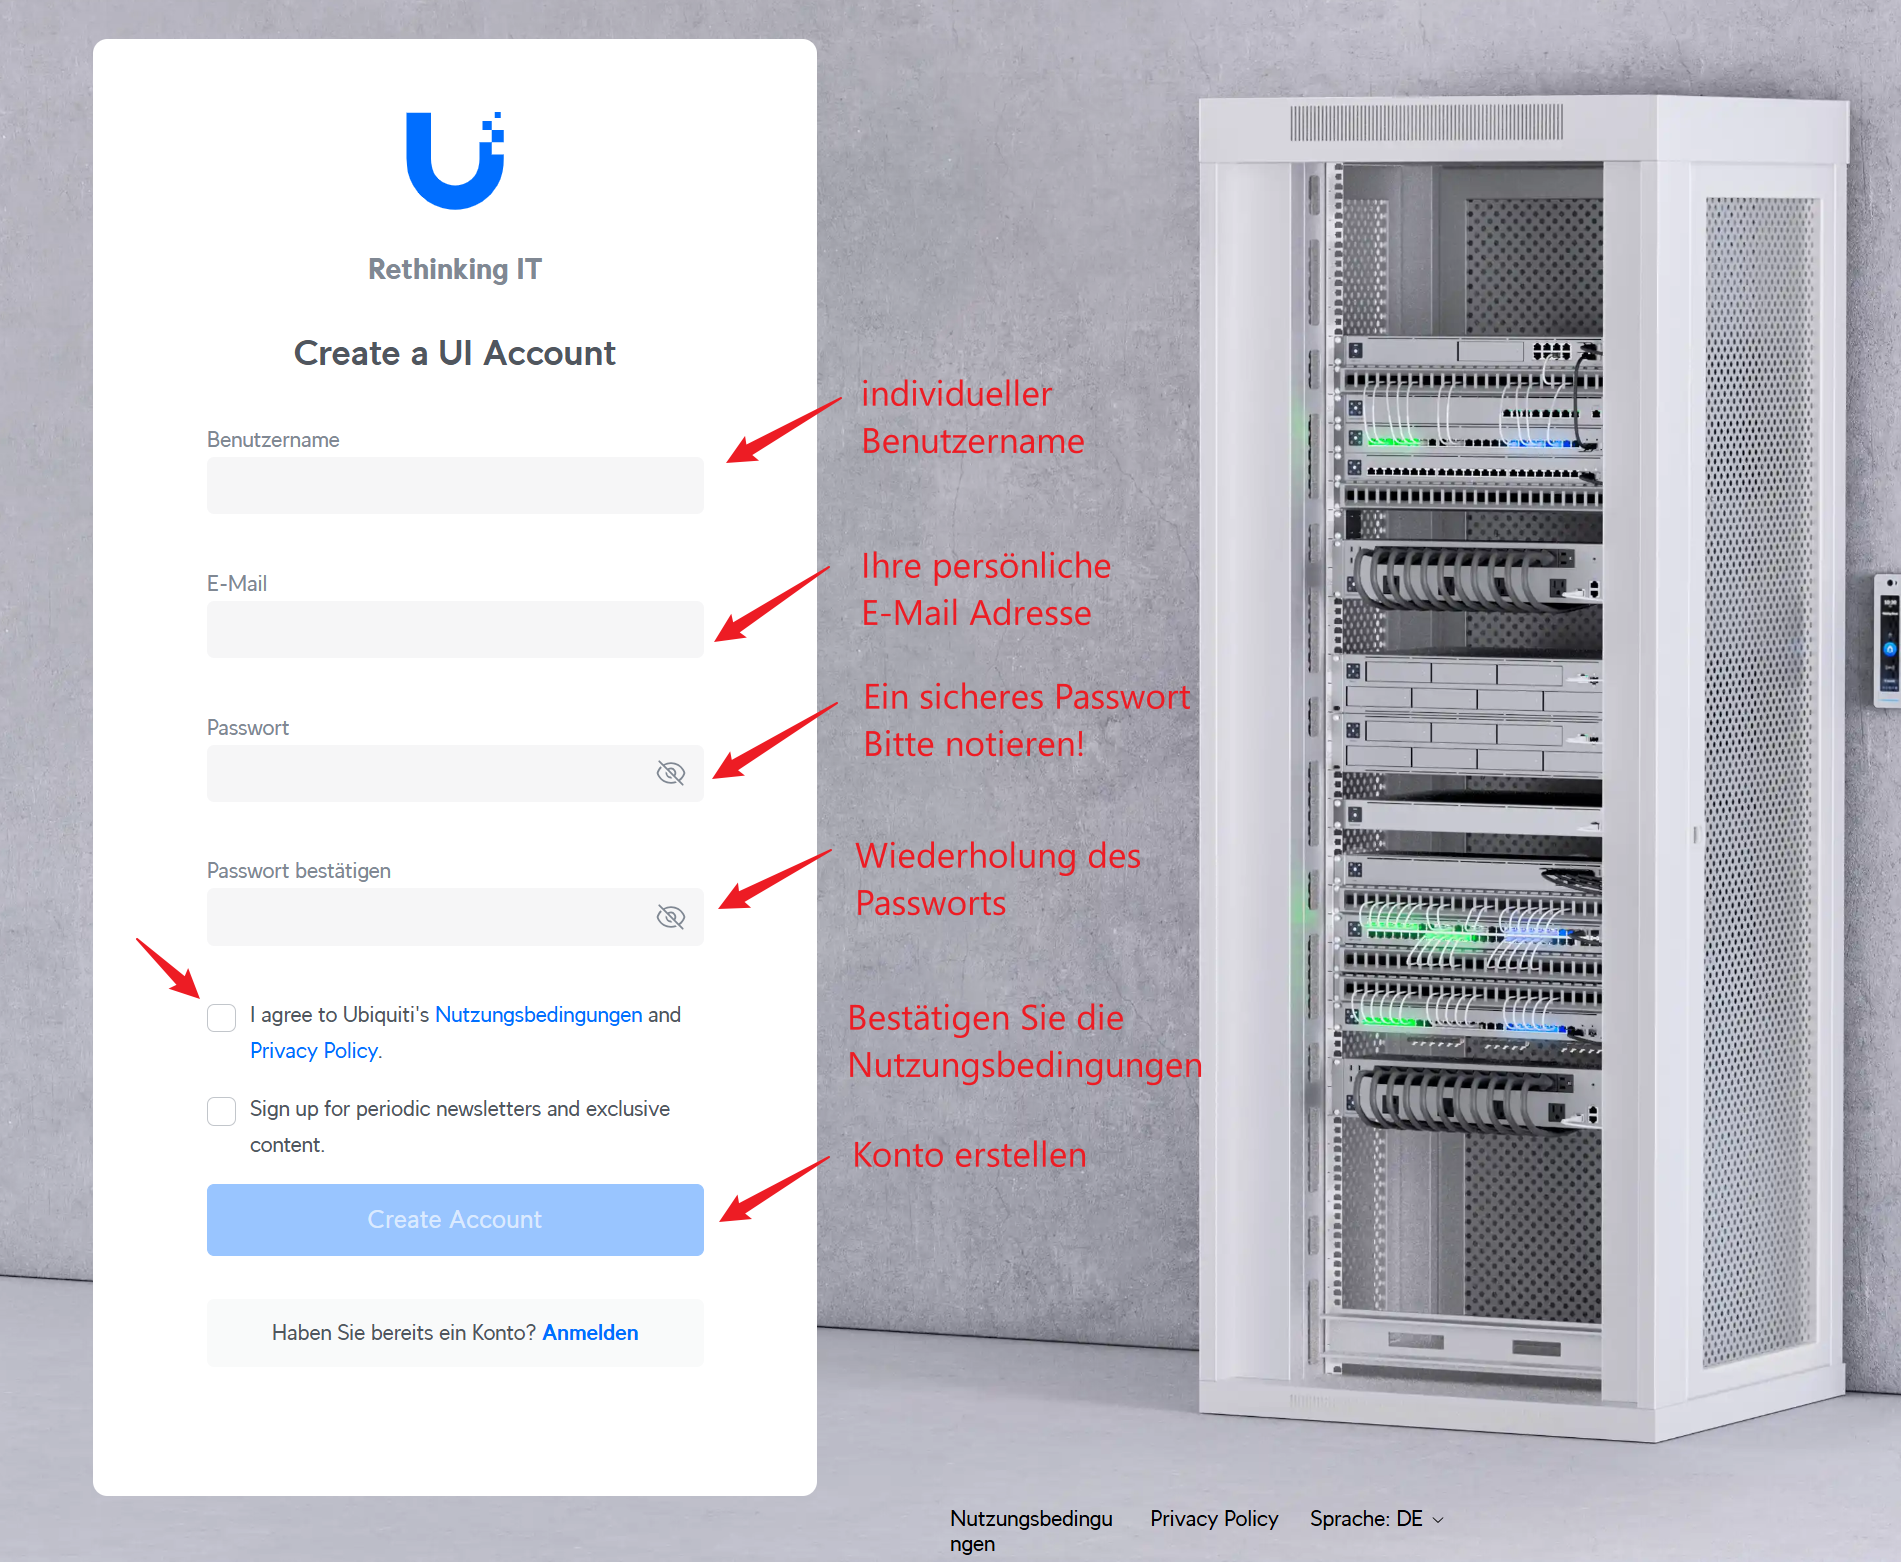
Task: Open the footer Privacy Policy link
Action: coord(1214,1519)
